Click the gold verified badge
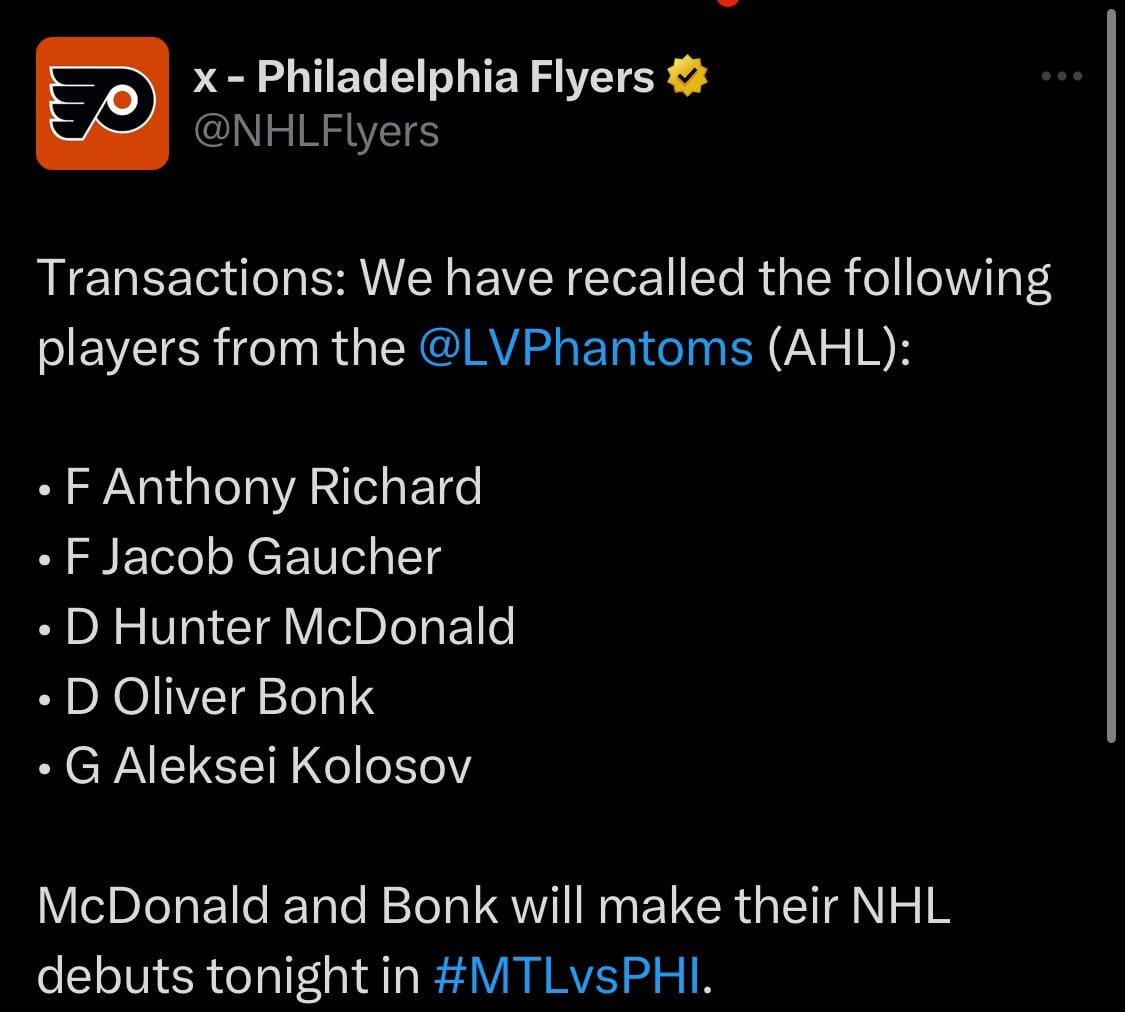This screenshot has height=1012, width=1125. pyautogui.click(x=686, y=77)
